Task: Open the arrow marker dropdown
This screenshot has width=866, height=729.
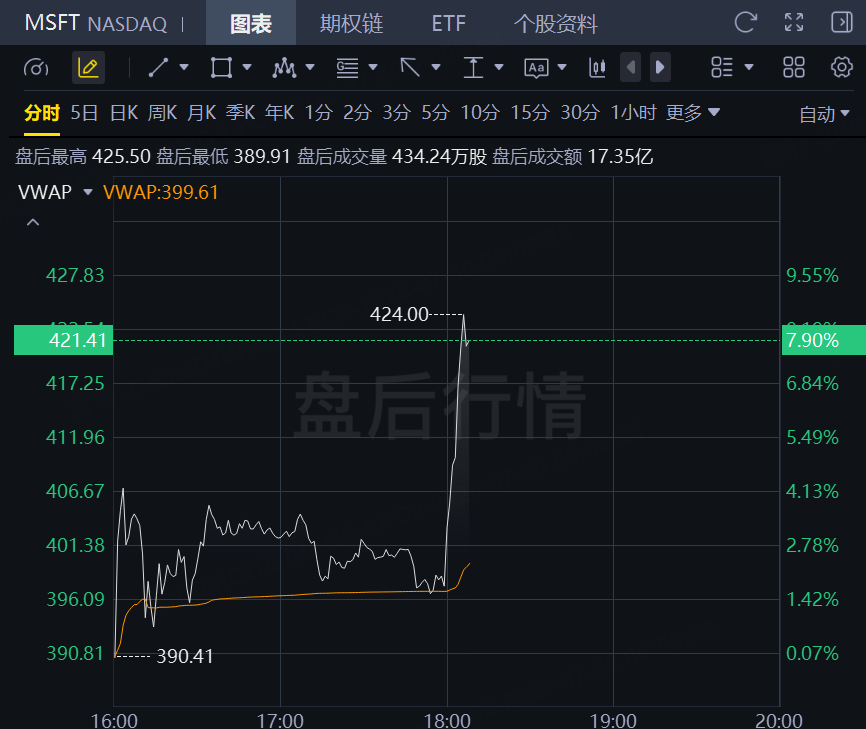Action: pos(436,67)
